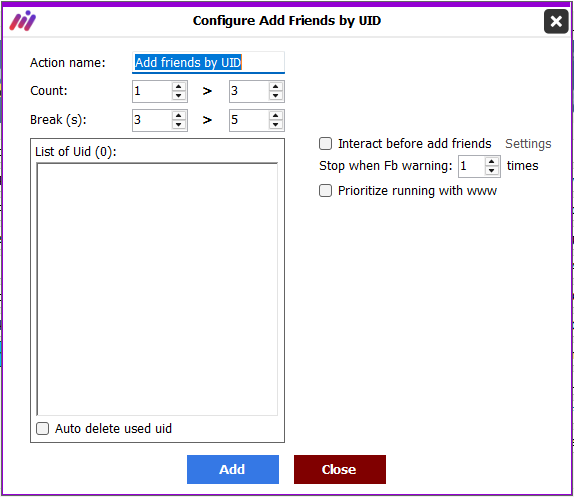
Task: Toggle Prioritize running with www
Action: coord(325,191)
